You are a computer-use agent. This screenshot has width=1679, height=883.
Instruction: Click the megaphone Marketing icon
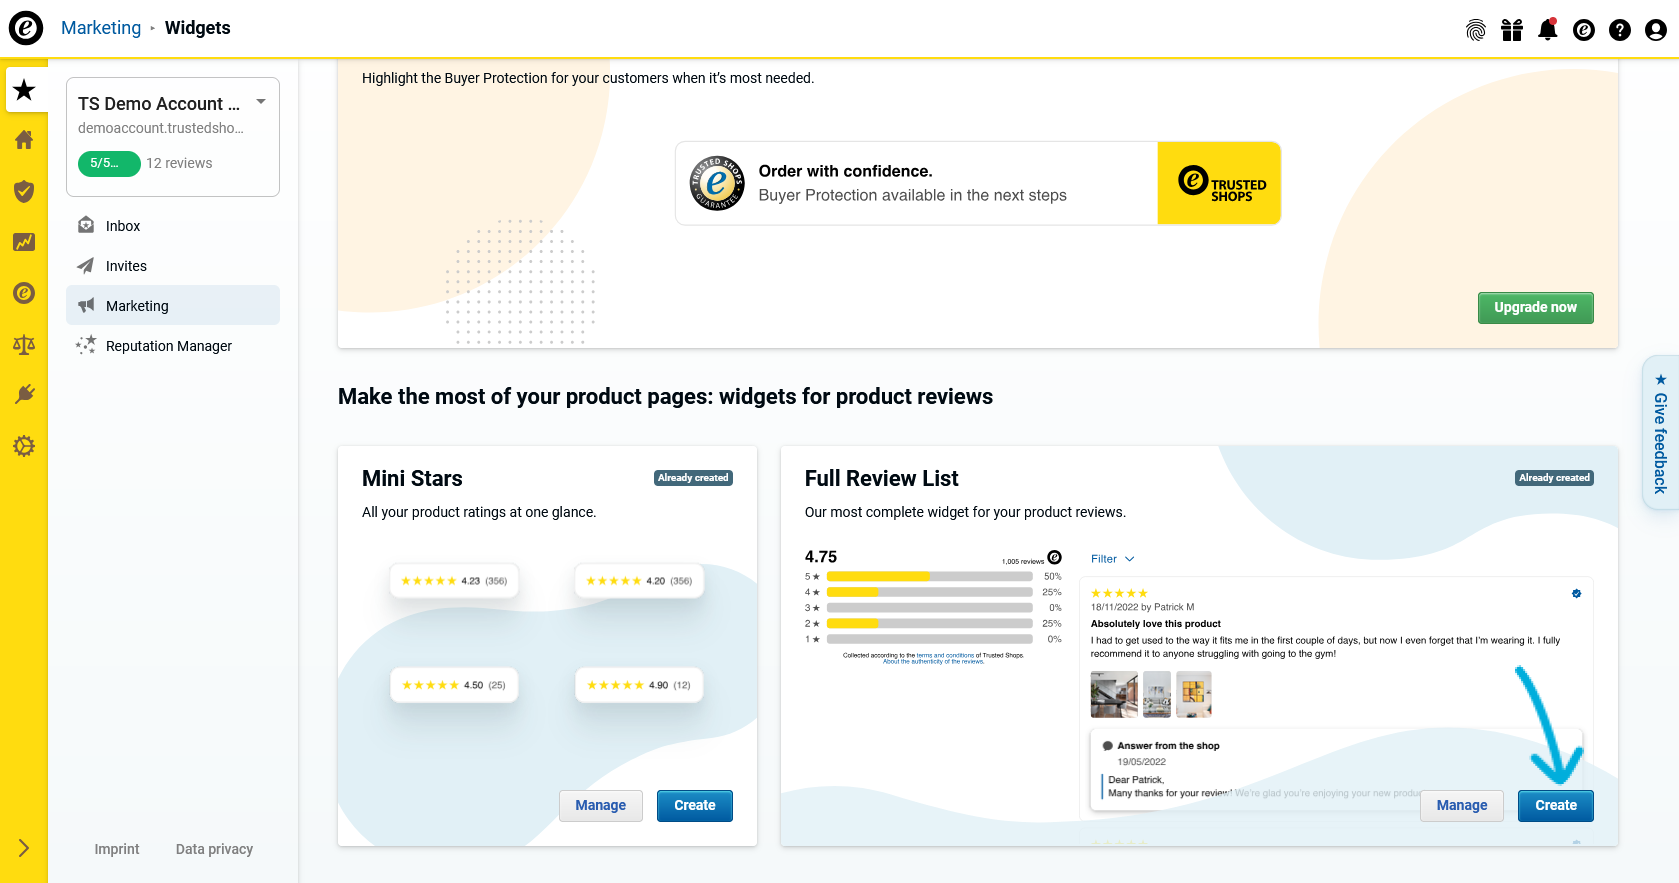click(x=86, y=305)
